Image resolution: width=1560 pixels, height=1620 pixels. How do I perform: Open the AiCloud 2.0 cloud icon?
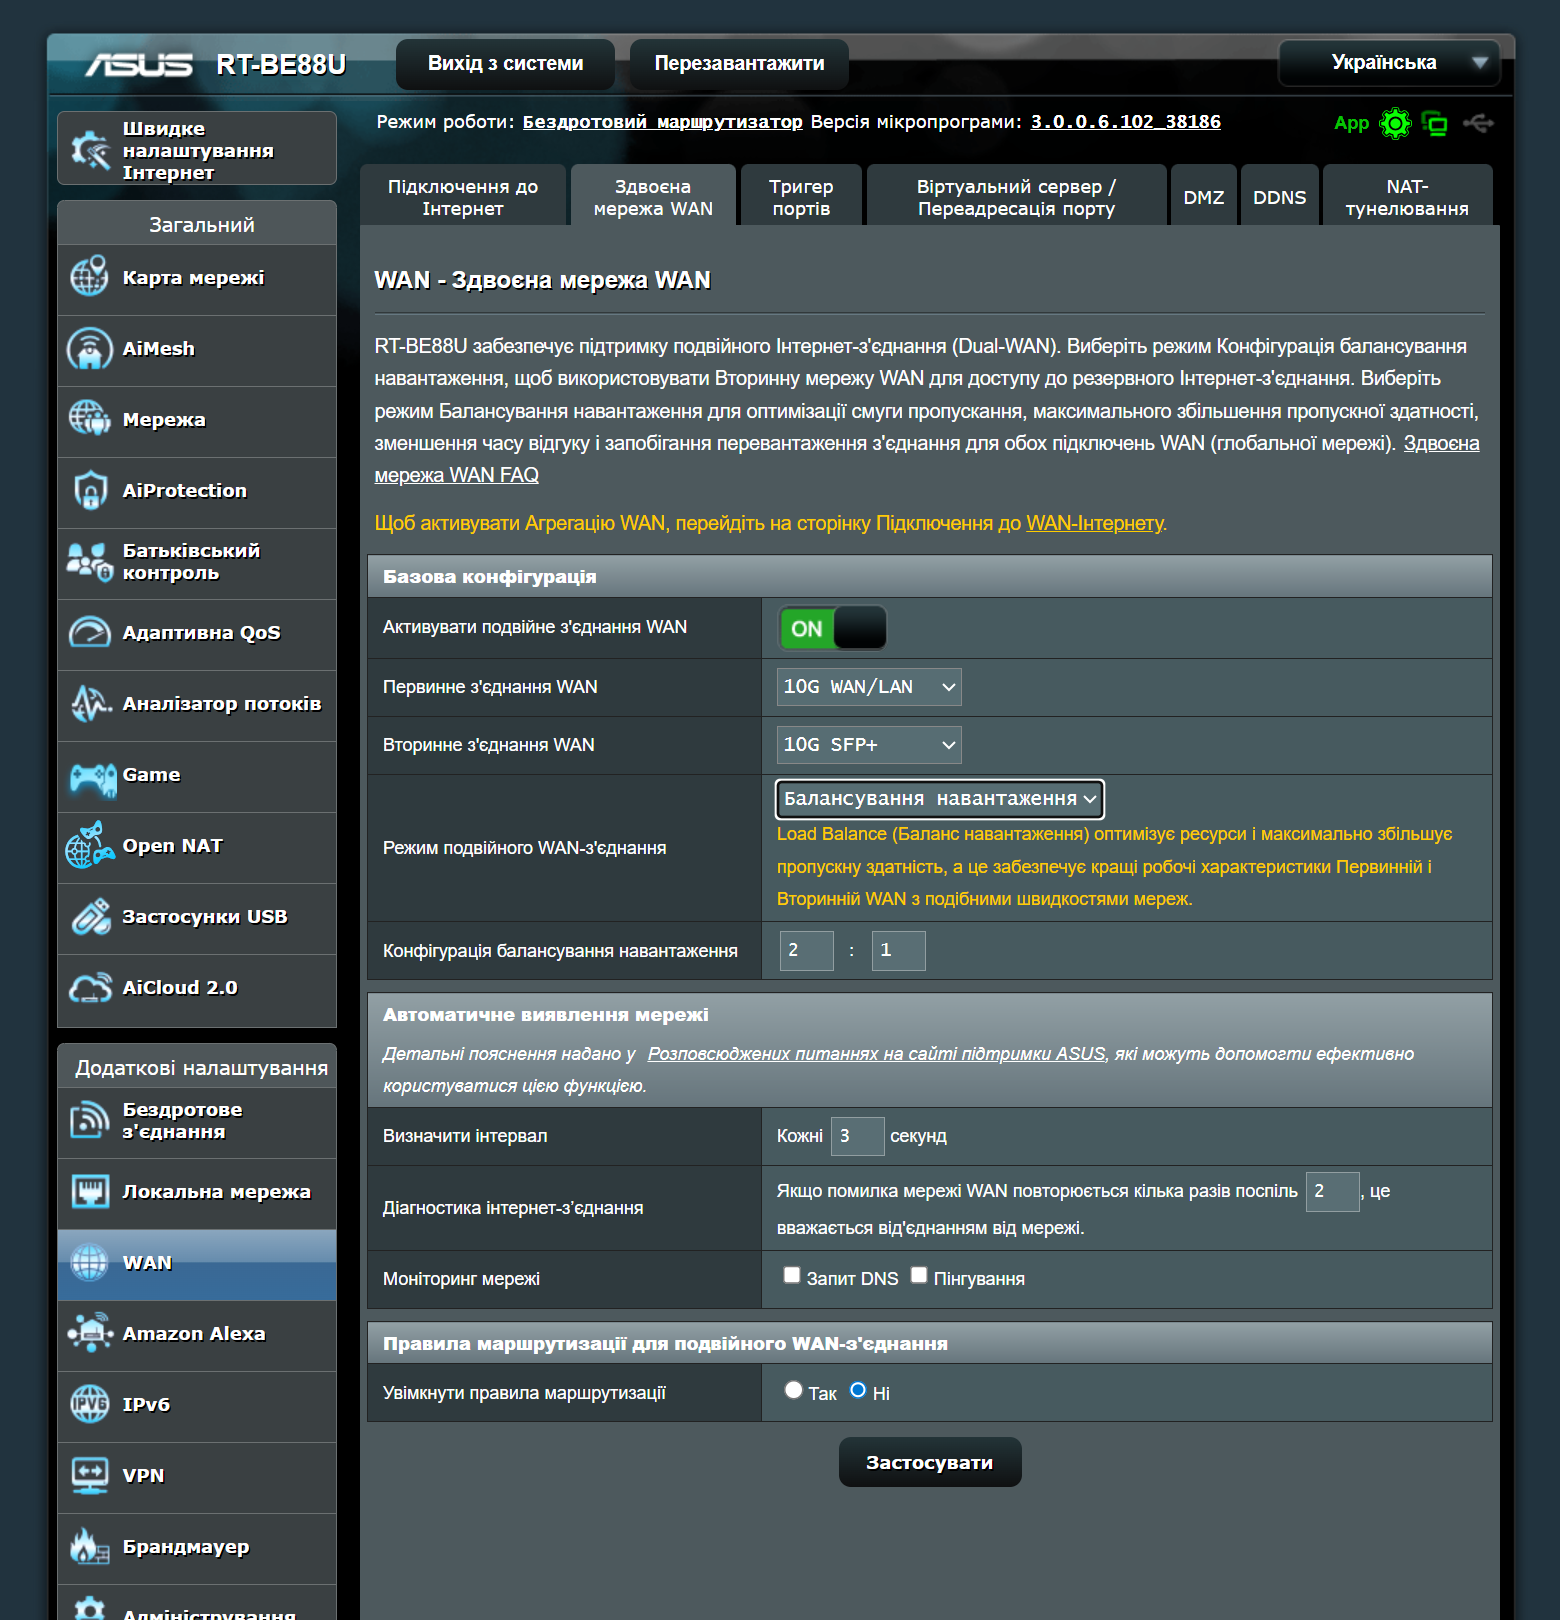pyautogui.click(x=90, y=987)
